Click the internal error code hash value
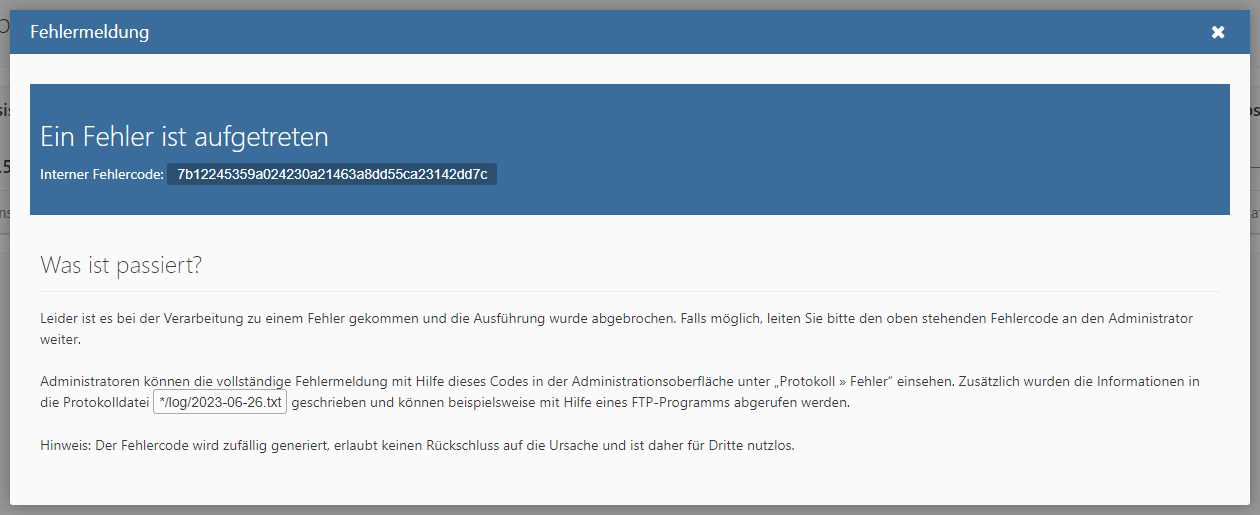 click(x=332, y=175)
